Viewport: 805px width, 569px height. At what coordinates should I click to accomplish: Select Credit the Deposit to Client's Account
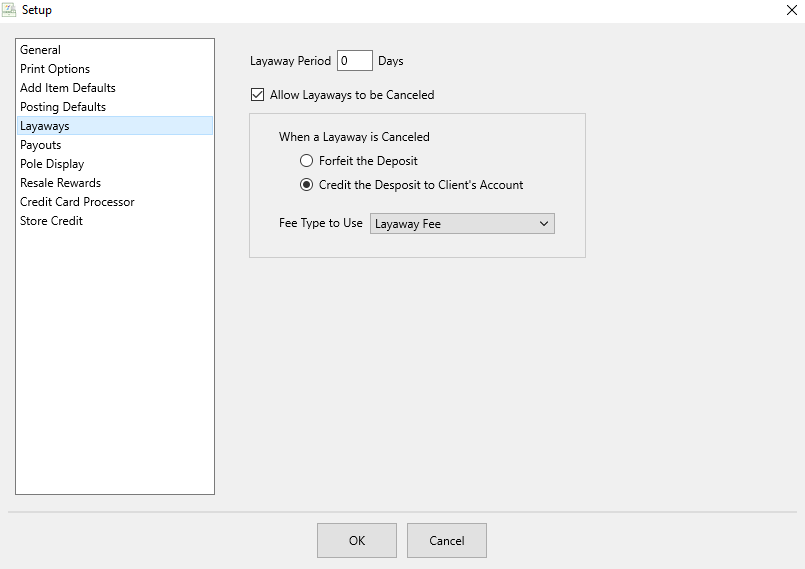point(306,185)
